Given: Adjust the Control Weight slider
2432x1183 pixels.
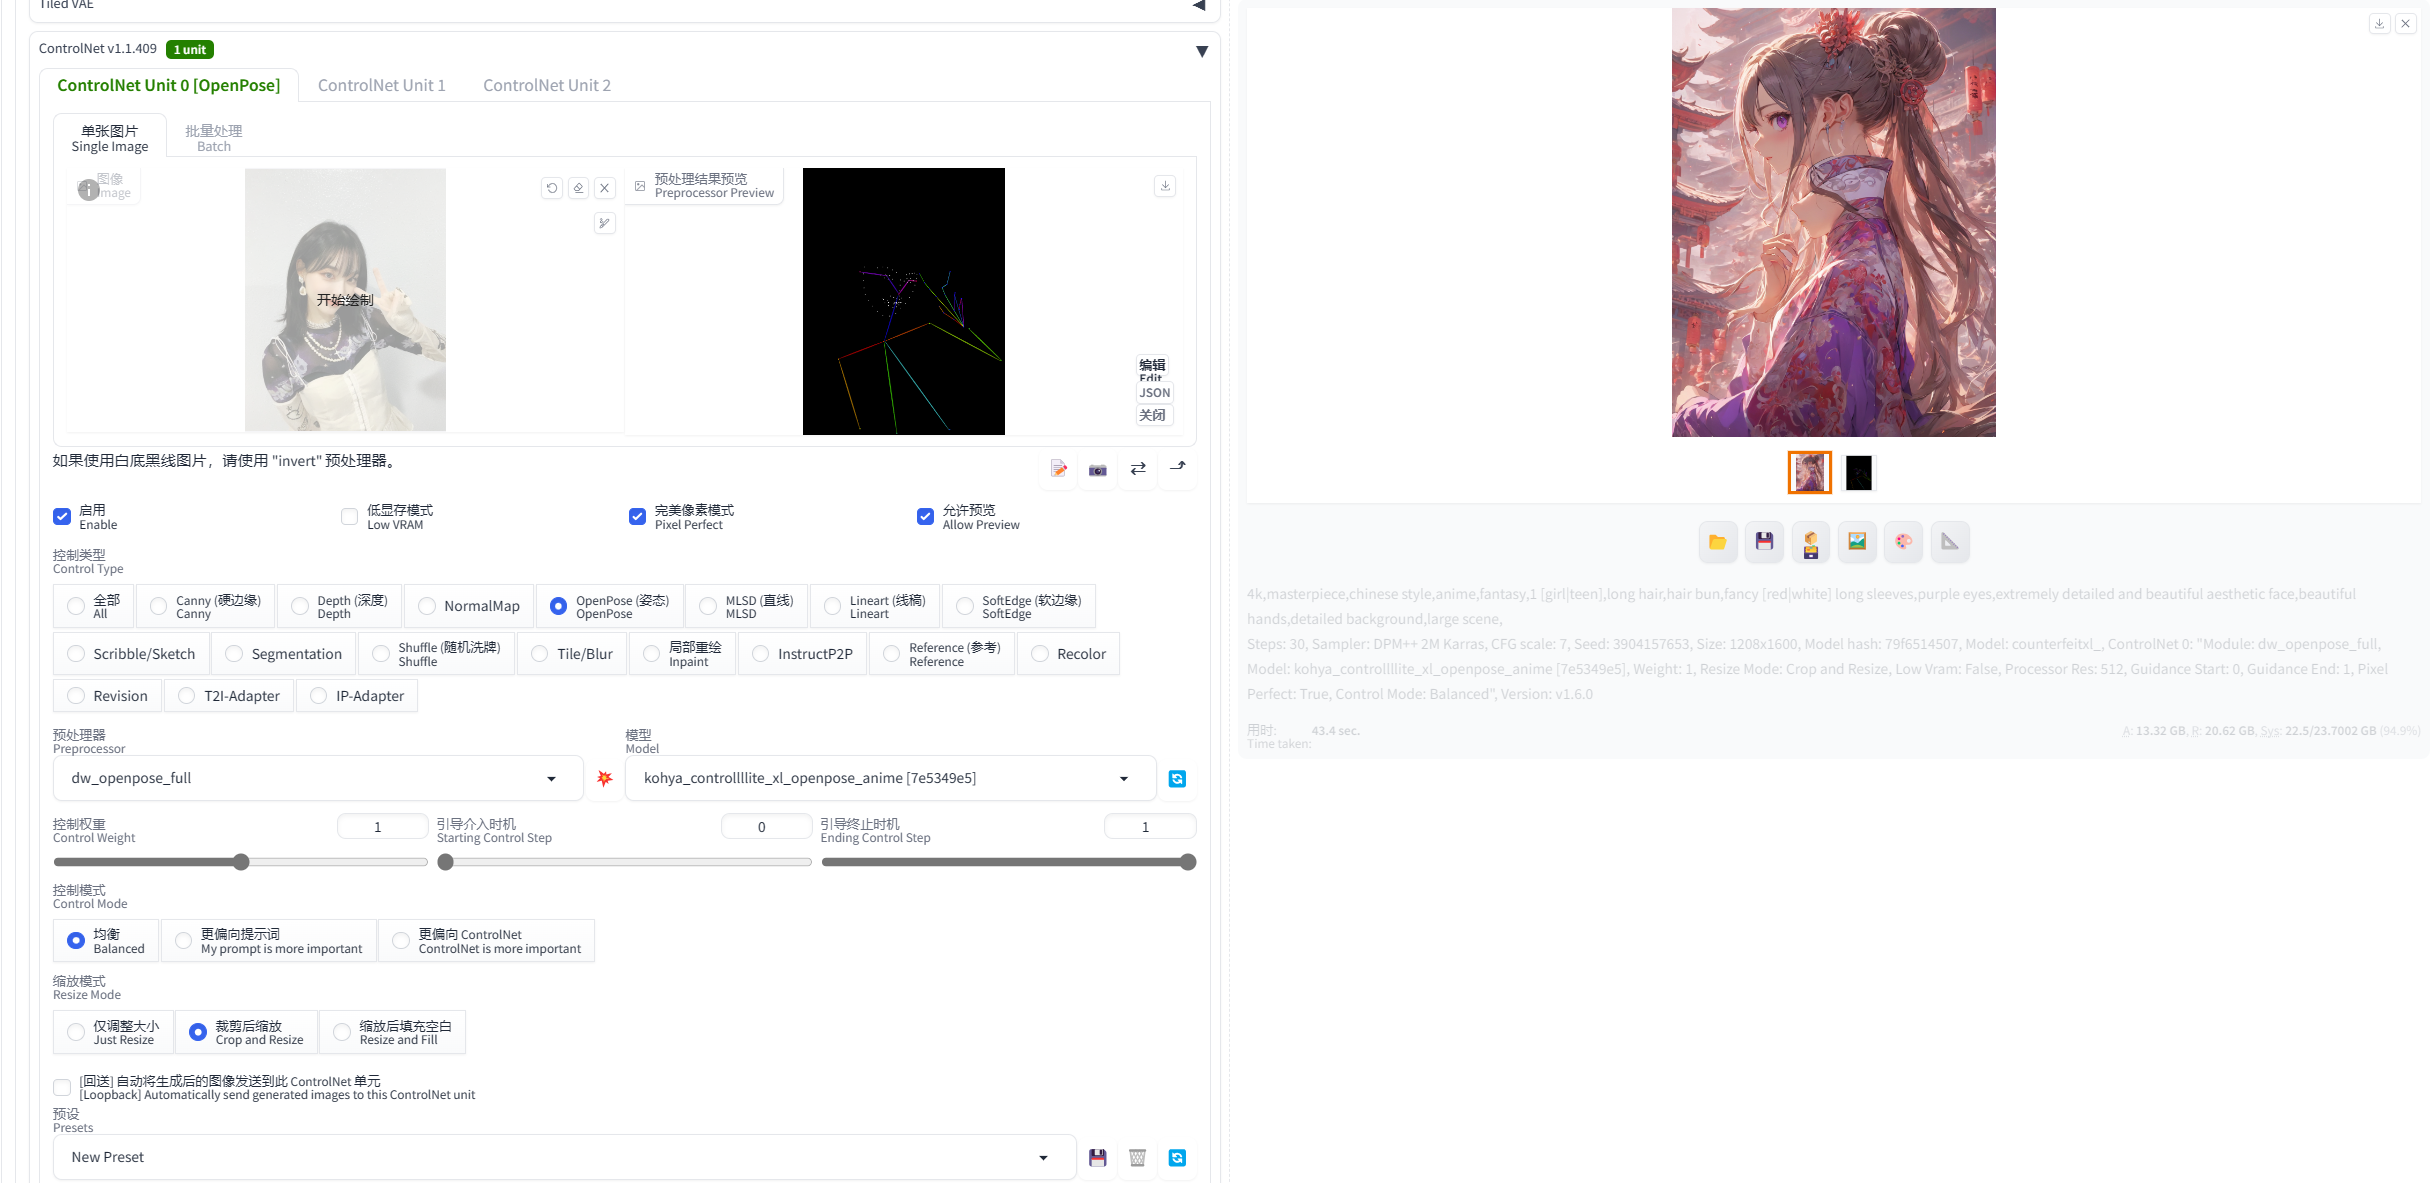Looking at the screenshot, I should click(x=241, y=861).
